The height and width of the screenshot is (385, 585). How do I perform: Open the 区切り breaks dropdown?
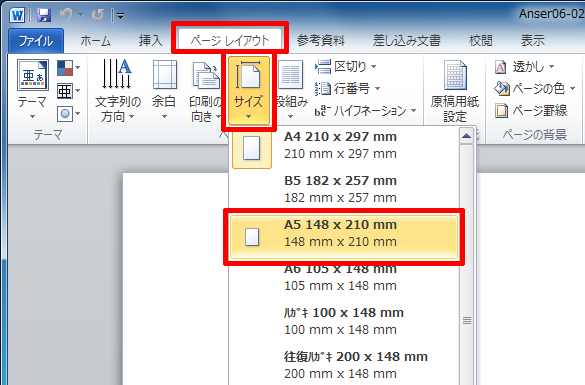click(x=345, y=67)
